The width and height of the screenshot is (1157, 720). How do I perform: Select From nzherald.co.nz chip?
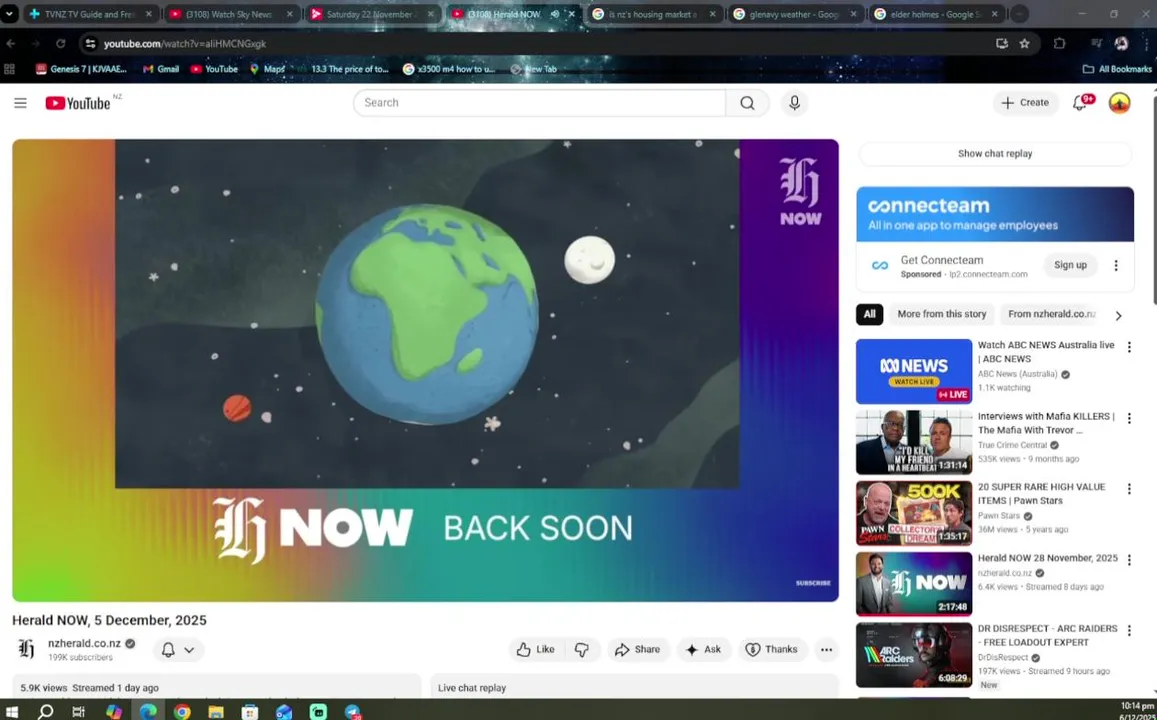point(1051,314)
